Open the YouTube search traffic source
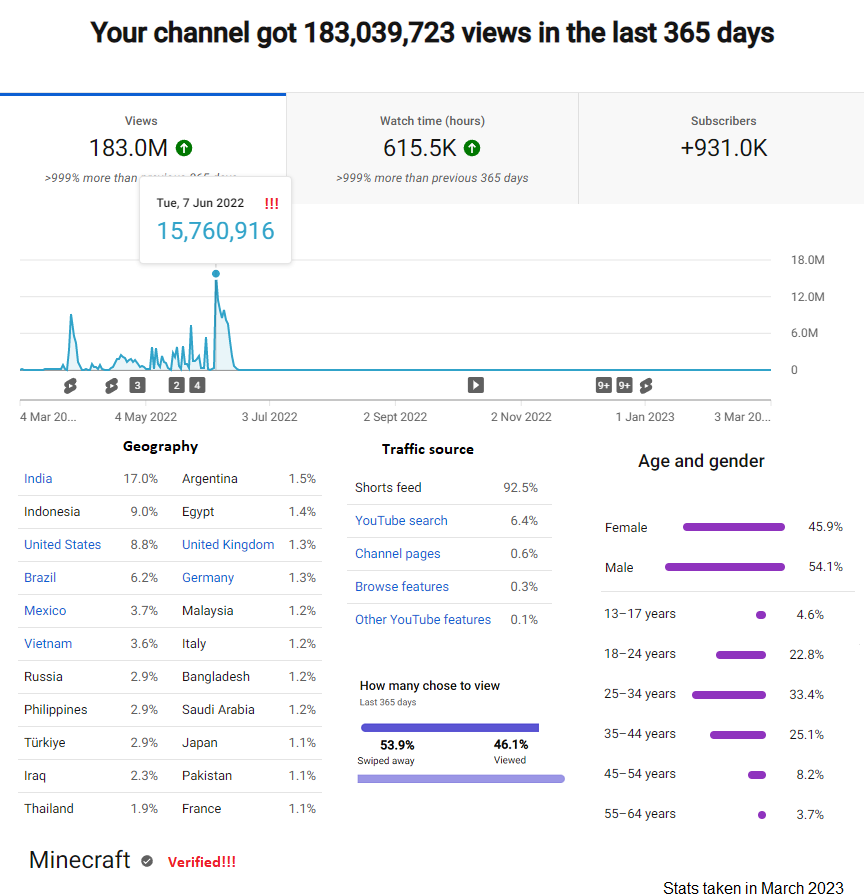The image size is (864, 896). tap(401, 521)
